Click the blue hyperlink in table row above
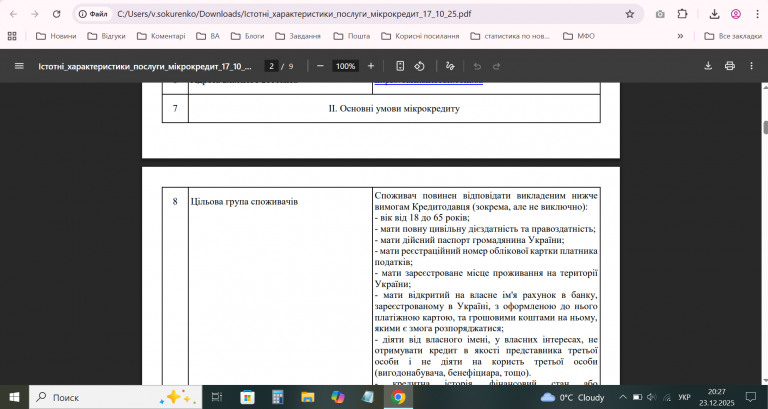This screenshot has width=768, height=409. click(x=429, y=83)
